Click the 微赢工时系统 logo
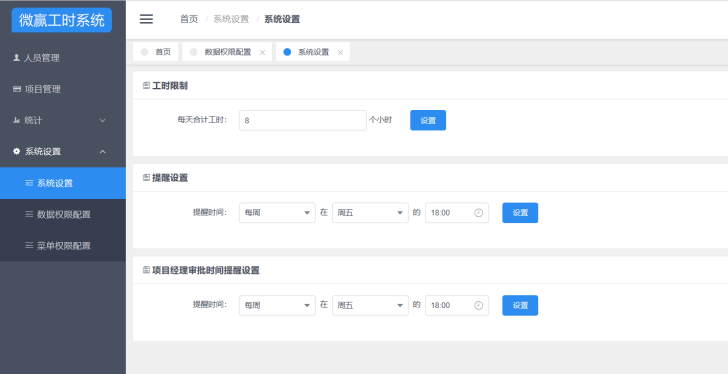The image size is (728, 374). pyautogui.click(x=62, y=20)
